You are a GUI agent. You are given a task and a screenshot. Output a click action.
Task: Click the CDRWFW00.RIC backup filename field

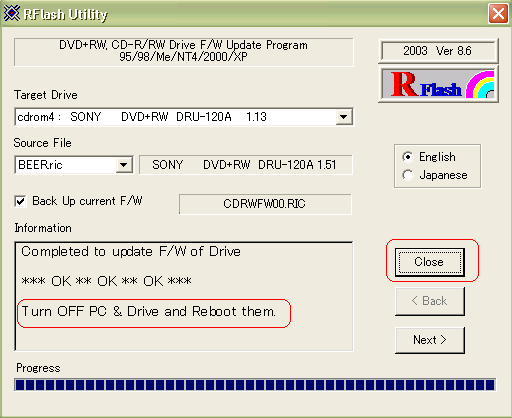click(x=265, y=204)
